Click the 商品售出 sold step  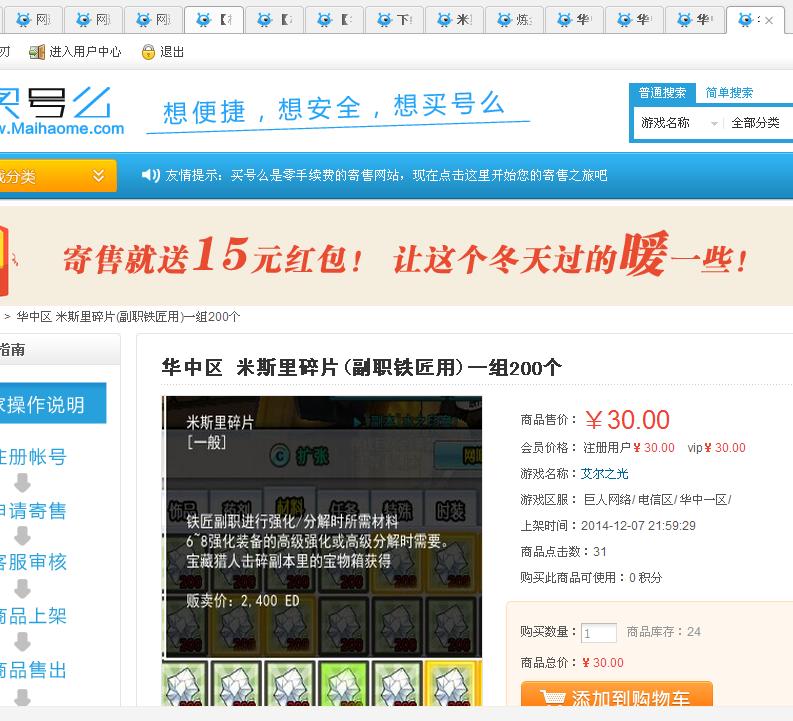33,670
